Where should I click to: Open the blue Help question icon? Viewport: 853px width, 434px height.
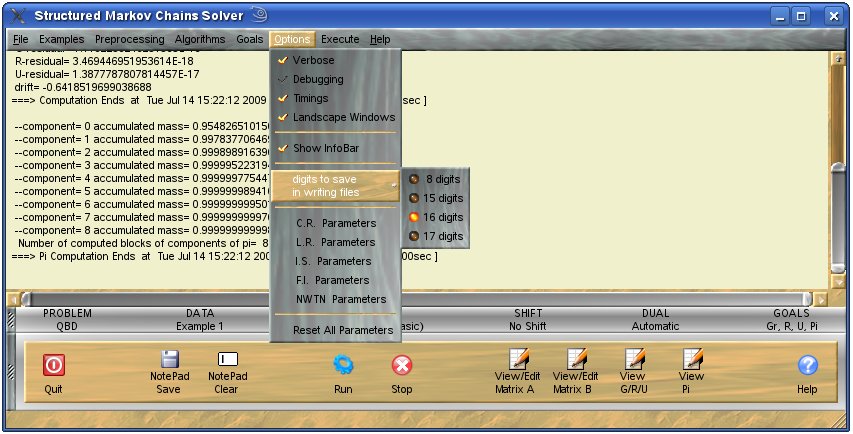pos(807,366)
